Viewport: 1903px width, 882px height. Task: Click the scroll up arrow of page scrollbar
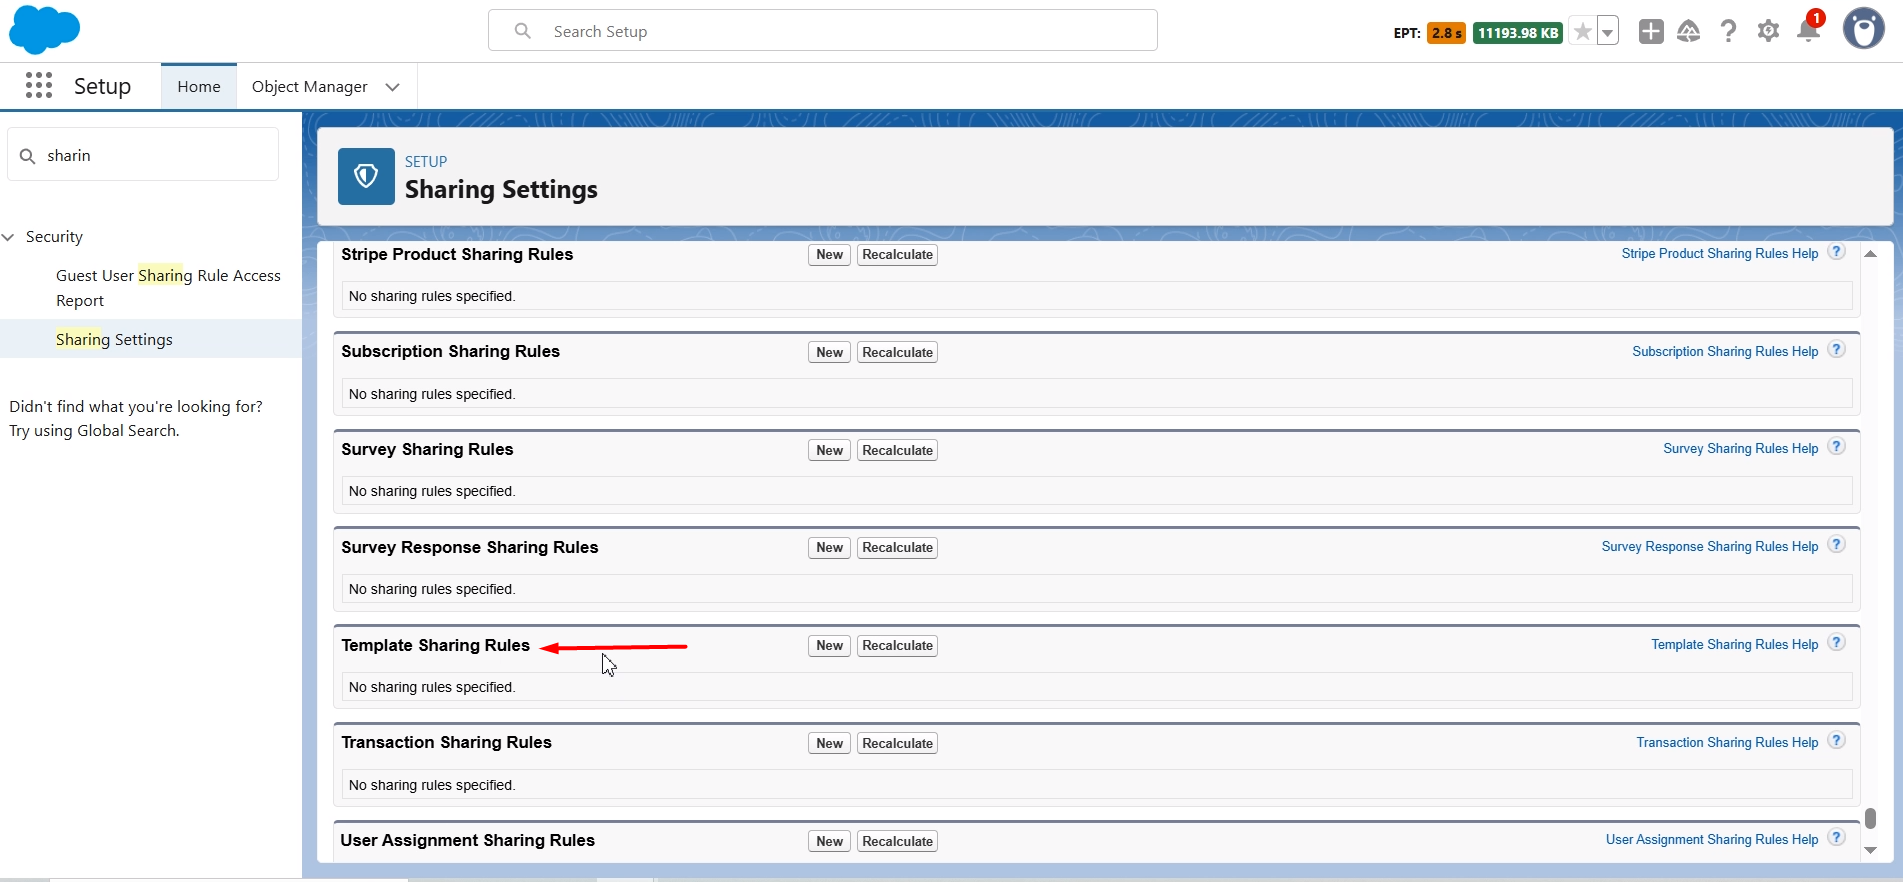pos(1870,254)
